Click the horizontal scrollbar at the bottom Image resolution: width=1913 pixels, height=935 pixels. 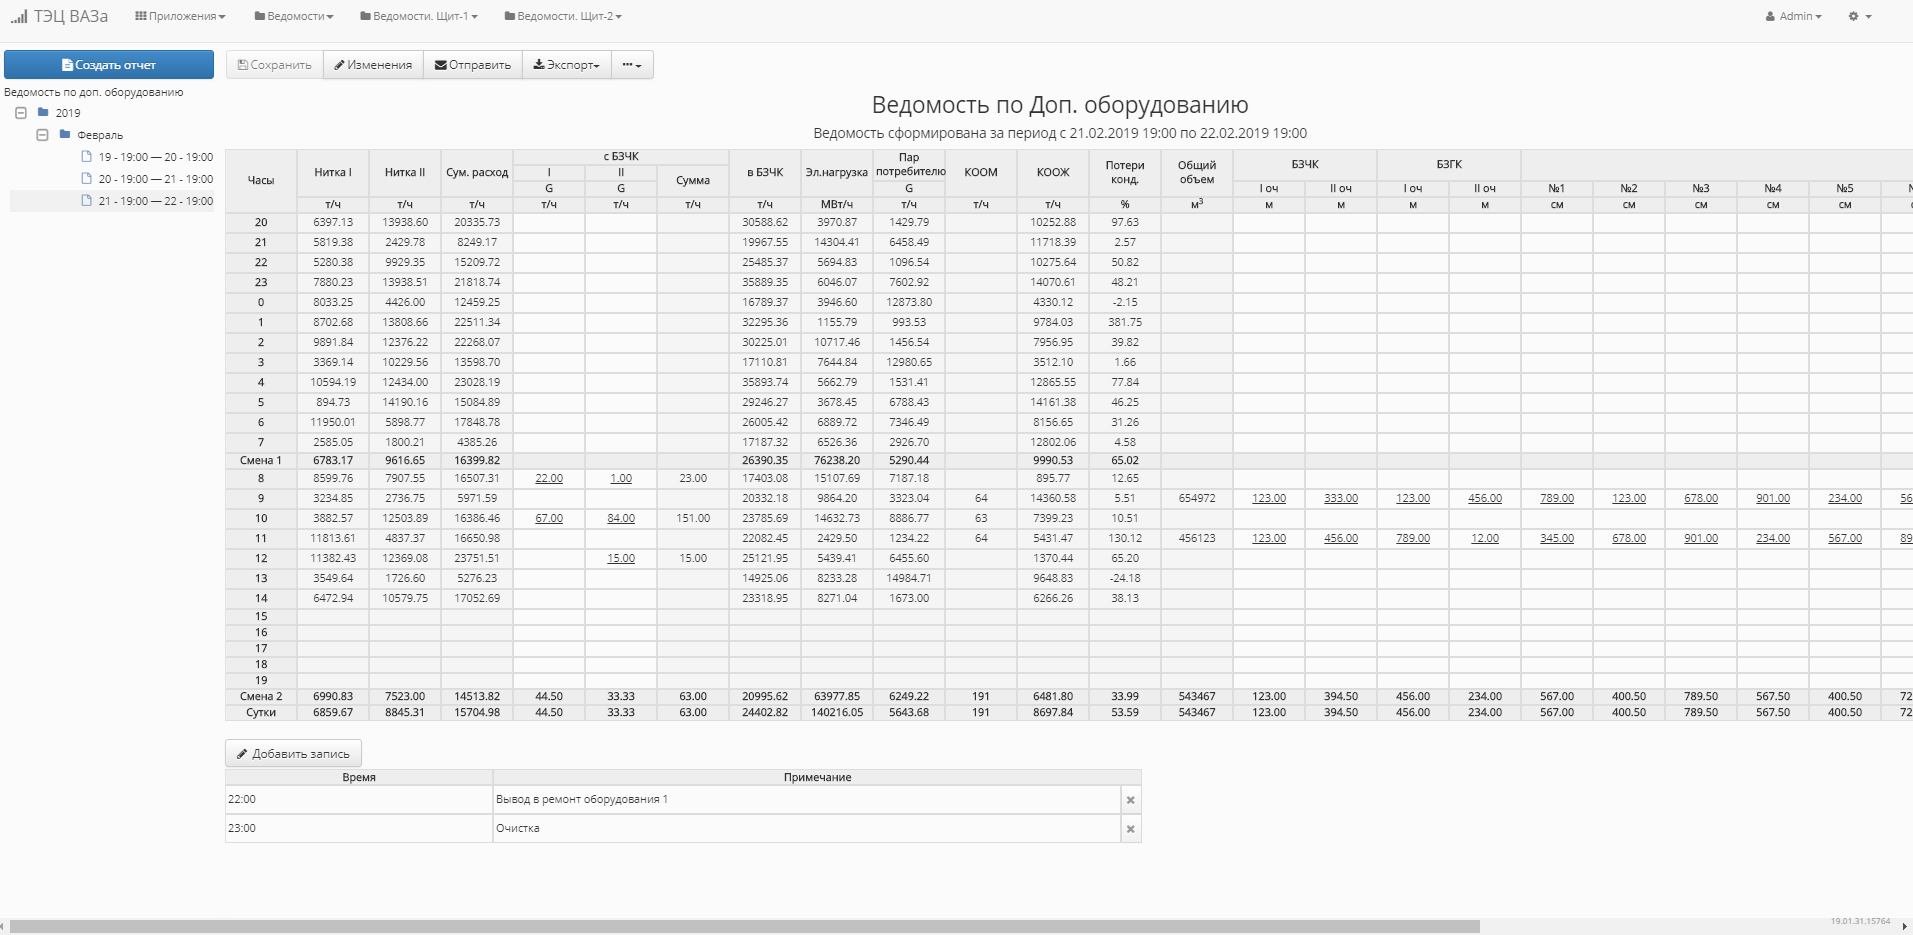(x=745, y=926)
